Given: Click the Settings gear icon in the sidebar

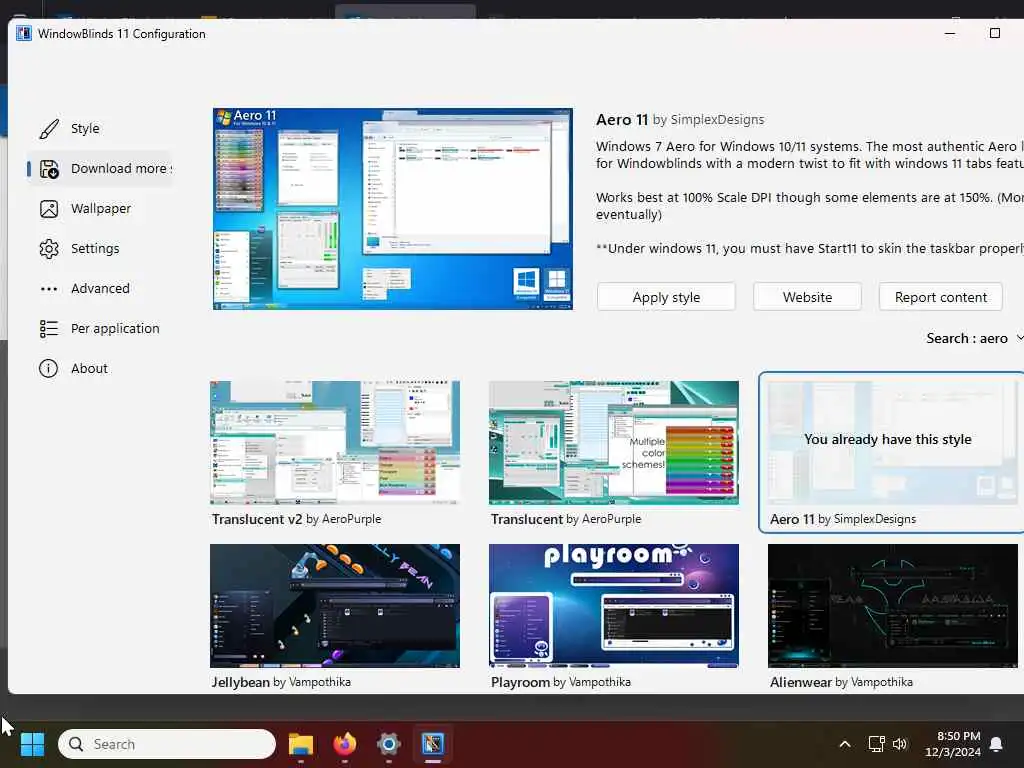Looking at the screenshot, I should click(x=49, y=249).
